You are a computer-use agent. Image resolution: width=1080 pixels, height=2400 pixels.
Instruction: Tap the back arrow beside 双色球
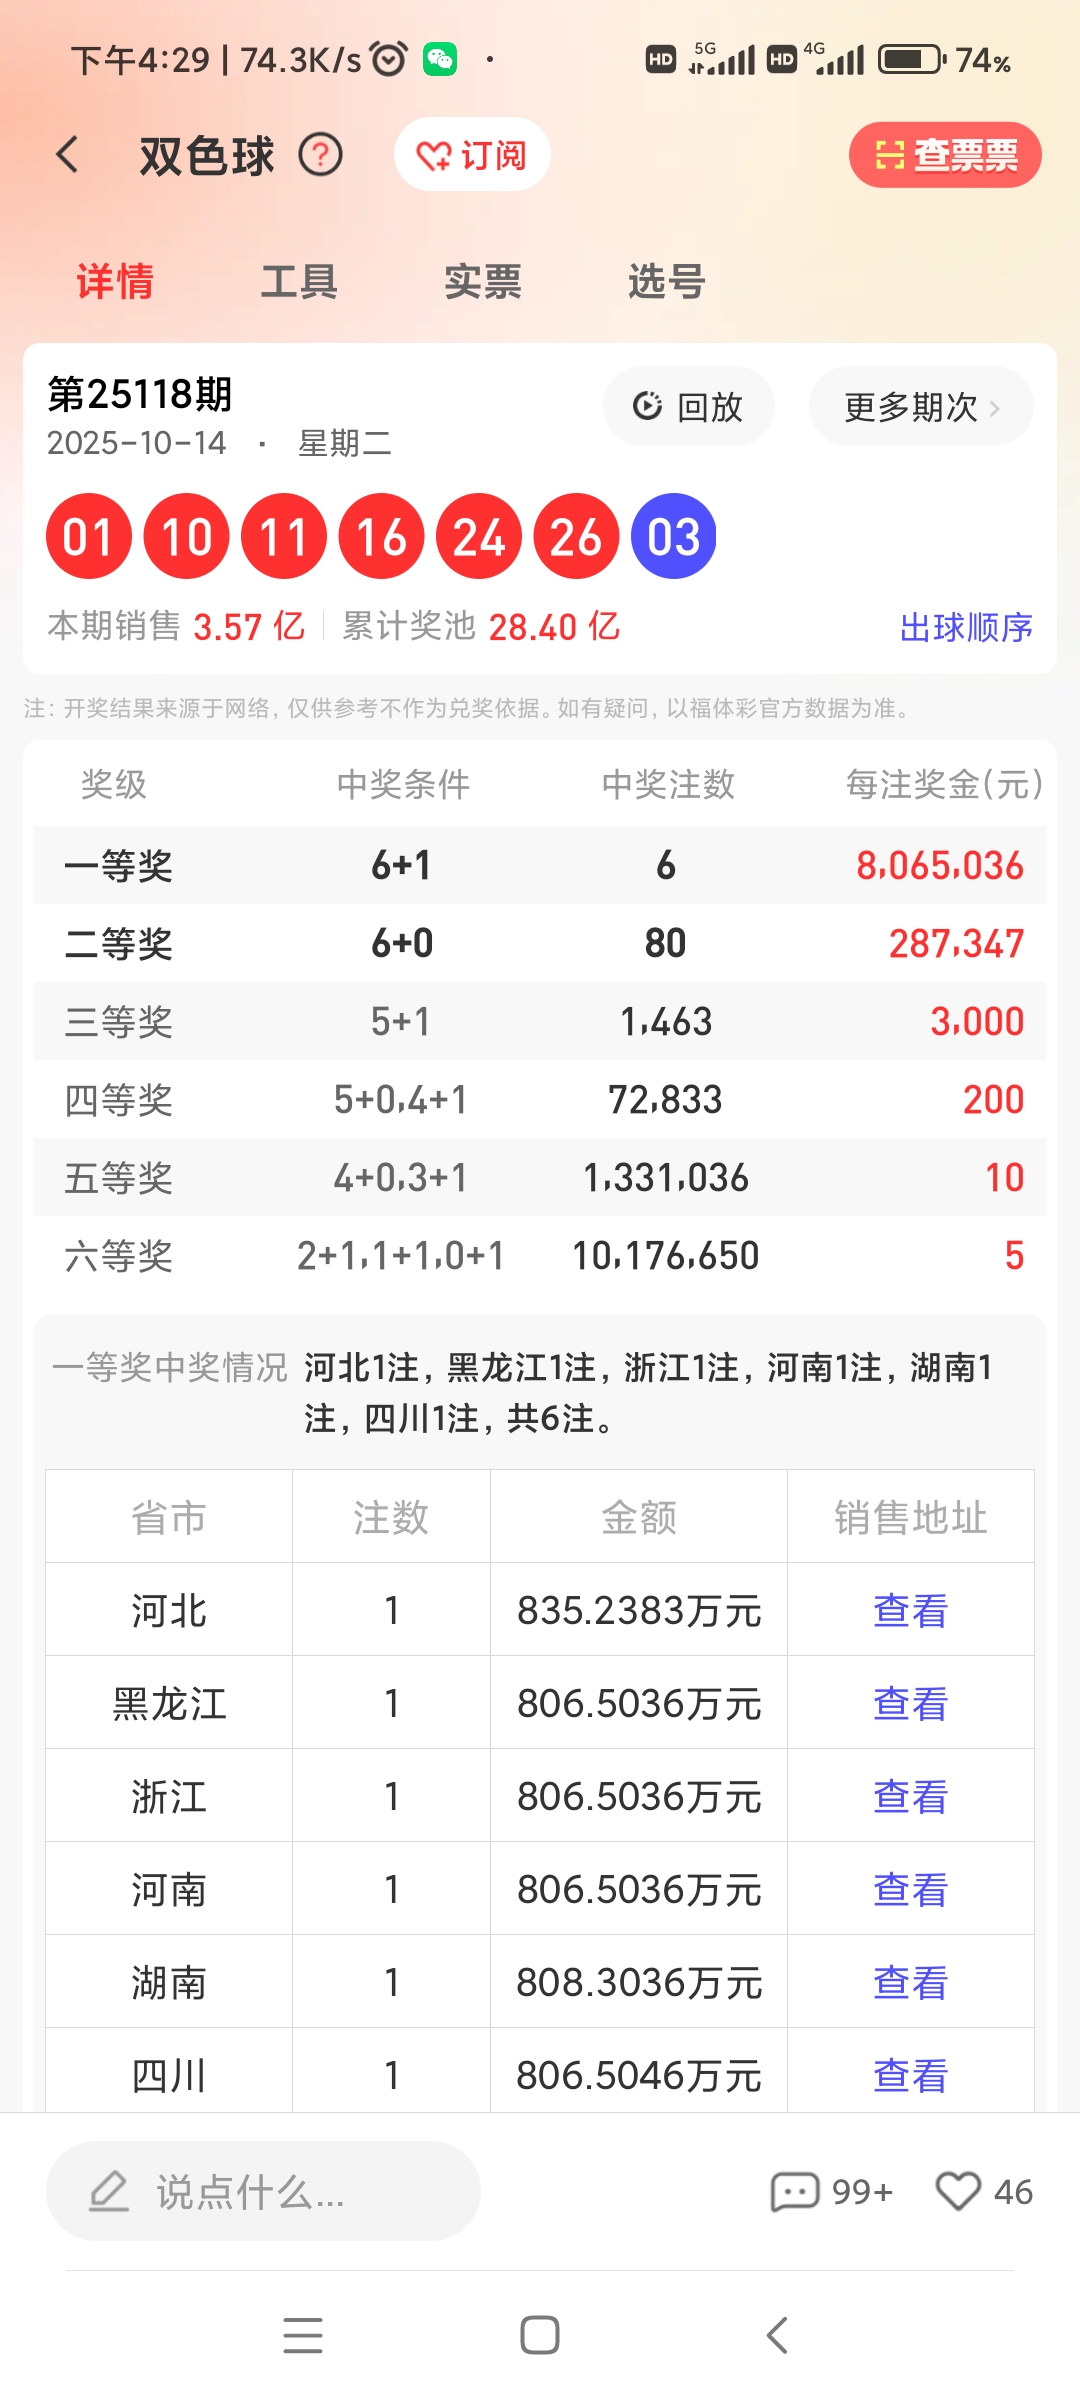(67, 155)
